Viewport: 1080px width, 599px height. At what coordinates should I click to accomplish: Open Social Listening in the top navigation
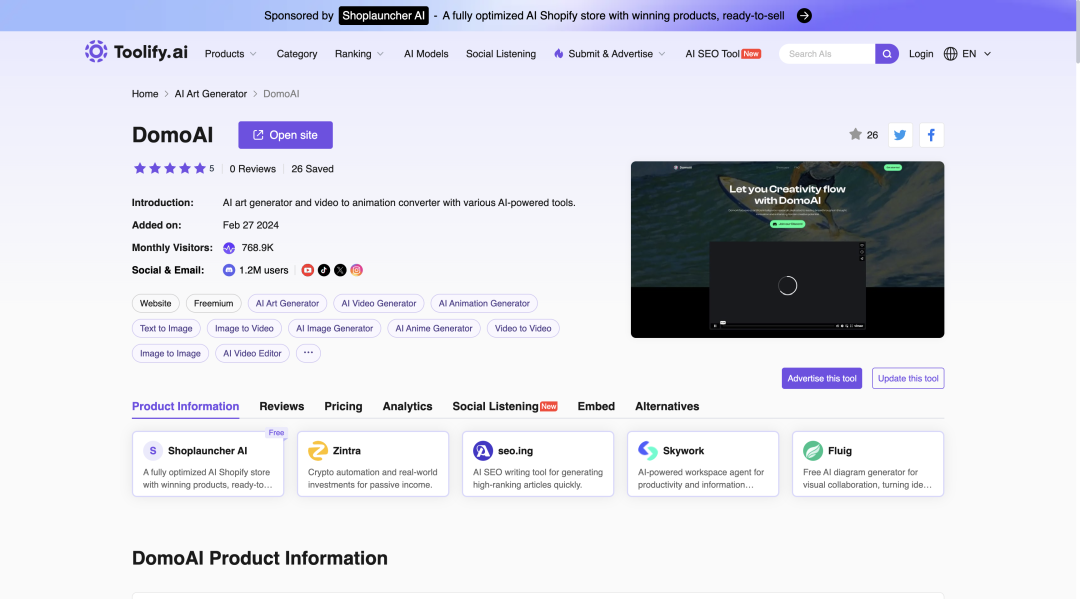pyautogui.click(x=501, y=54)
